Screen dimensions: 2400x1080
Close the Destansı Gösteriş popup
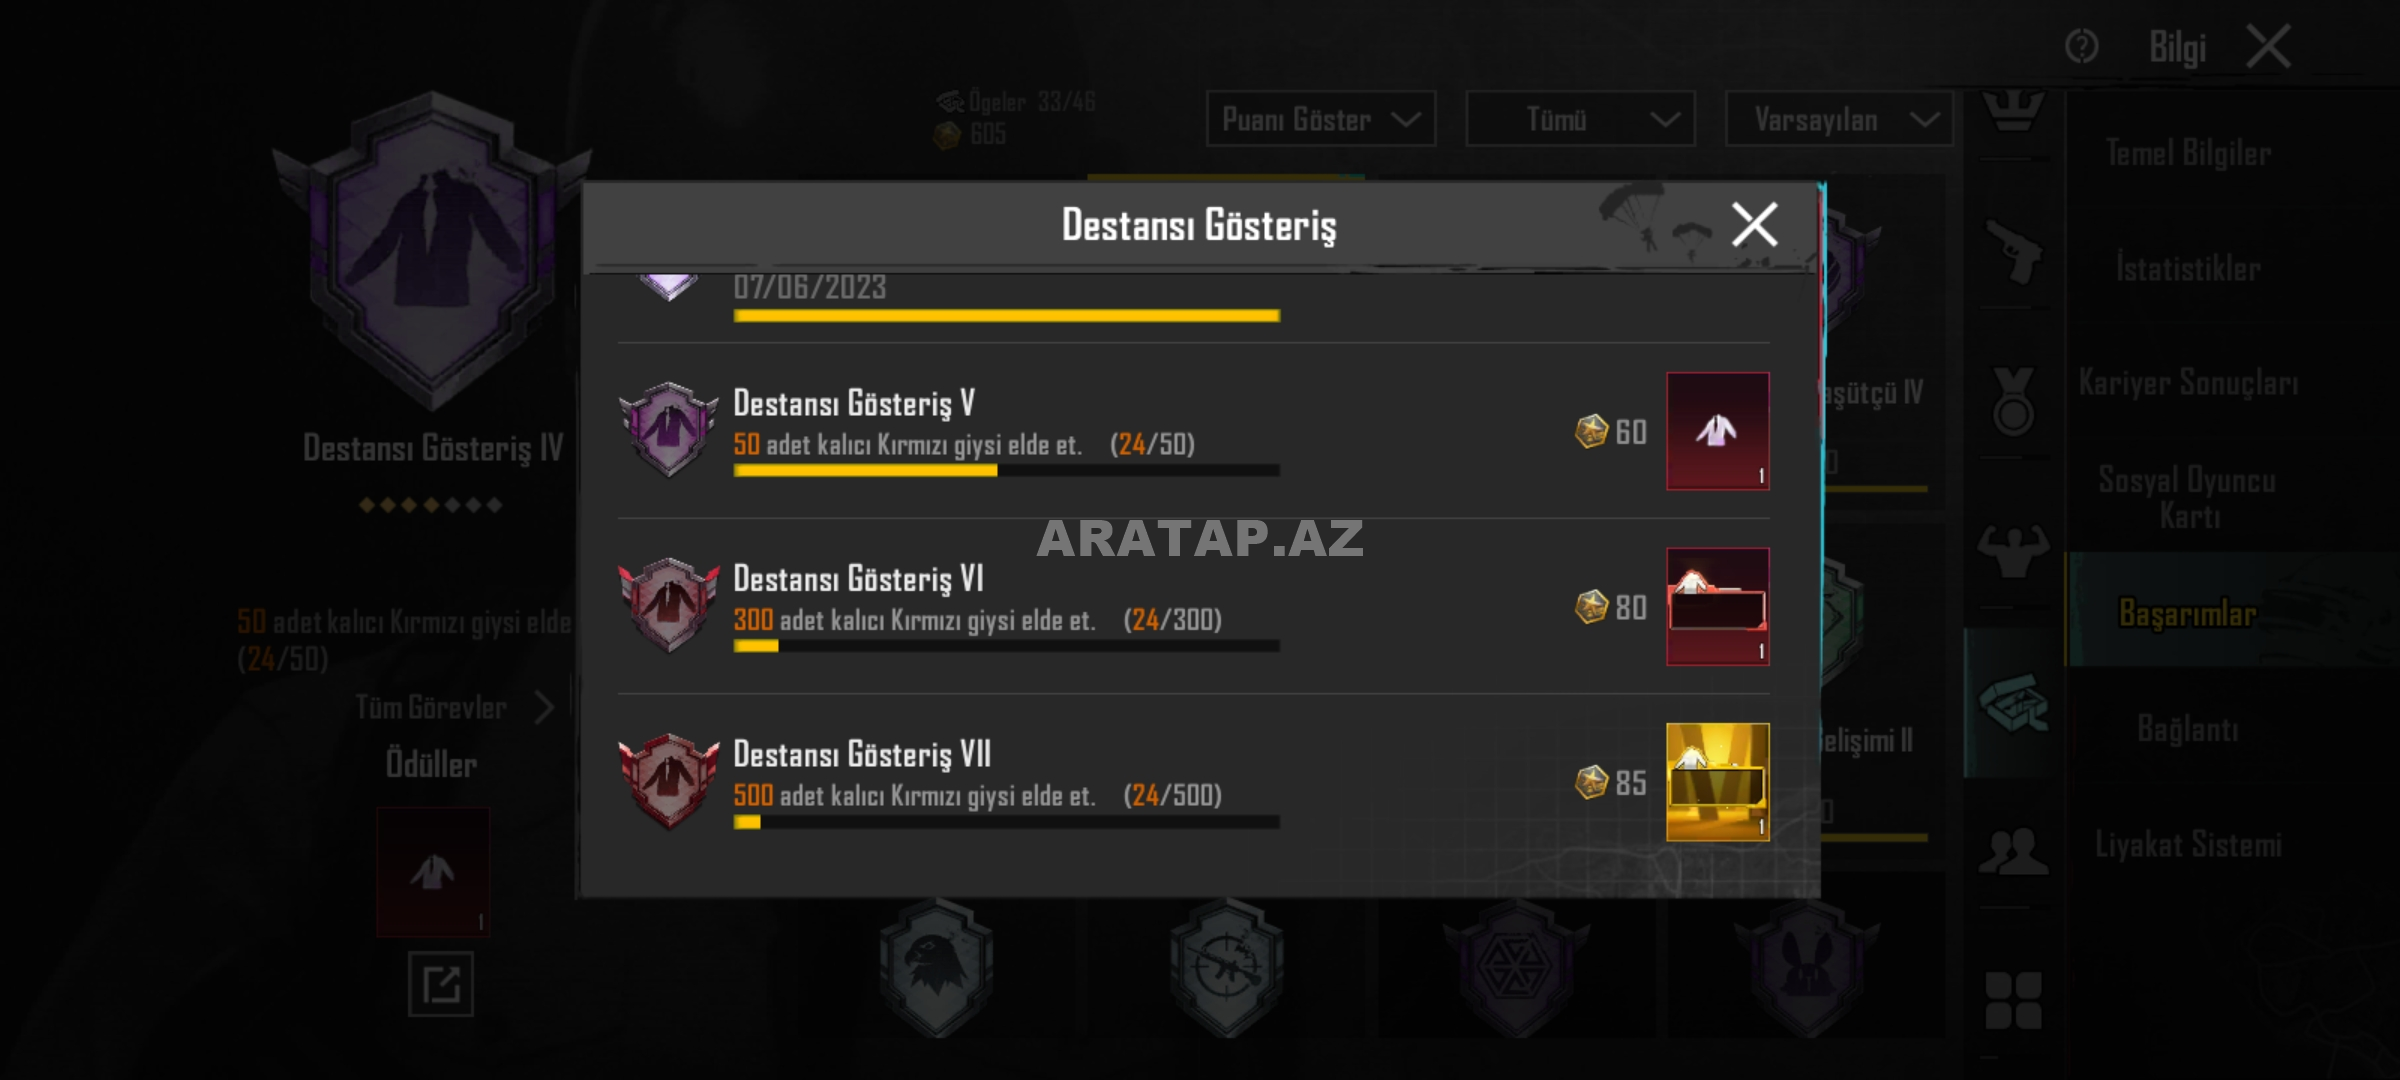(x=1754, y=224)
